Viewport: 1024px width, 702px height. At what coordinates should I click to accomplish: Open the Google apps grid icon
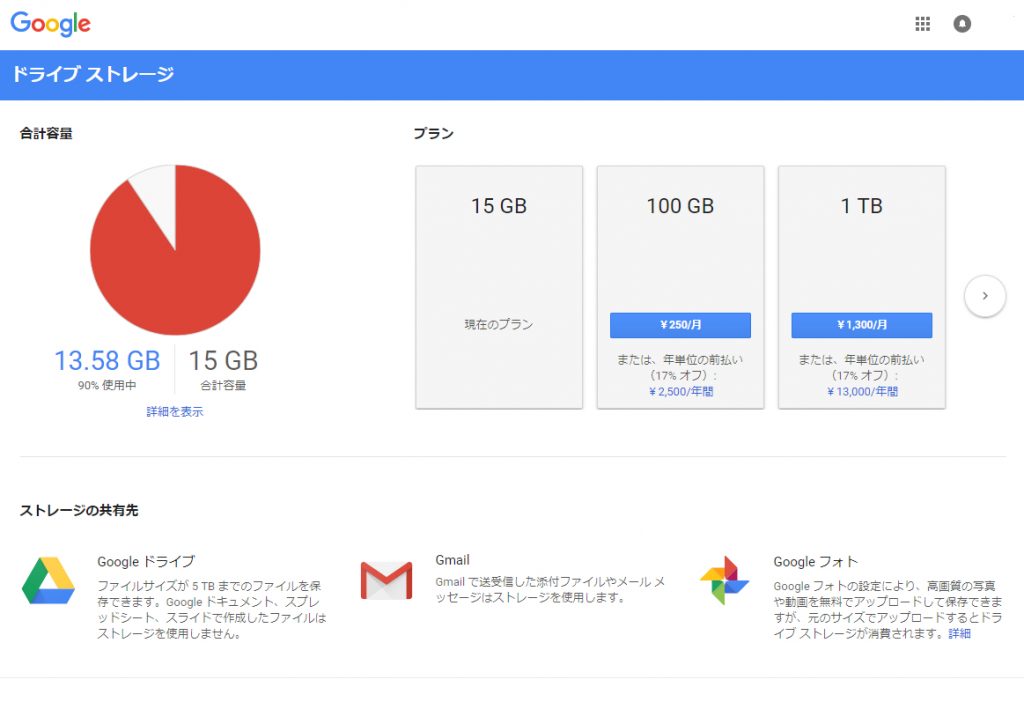tap(922, 24)
